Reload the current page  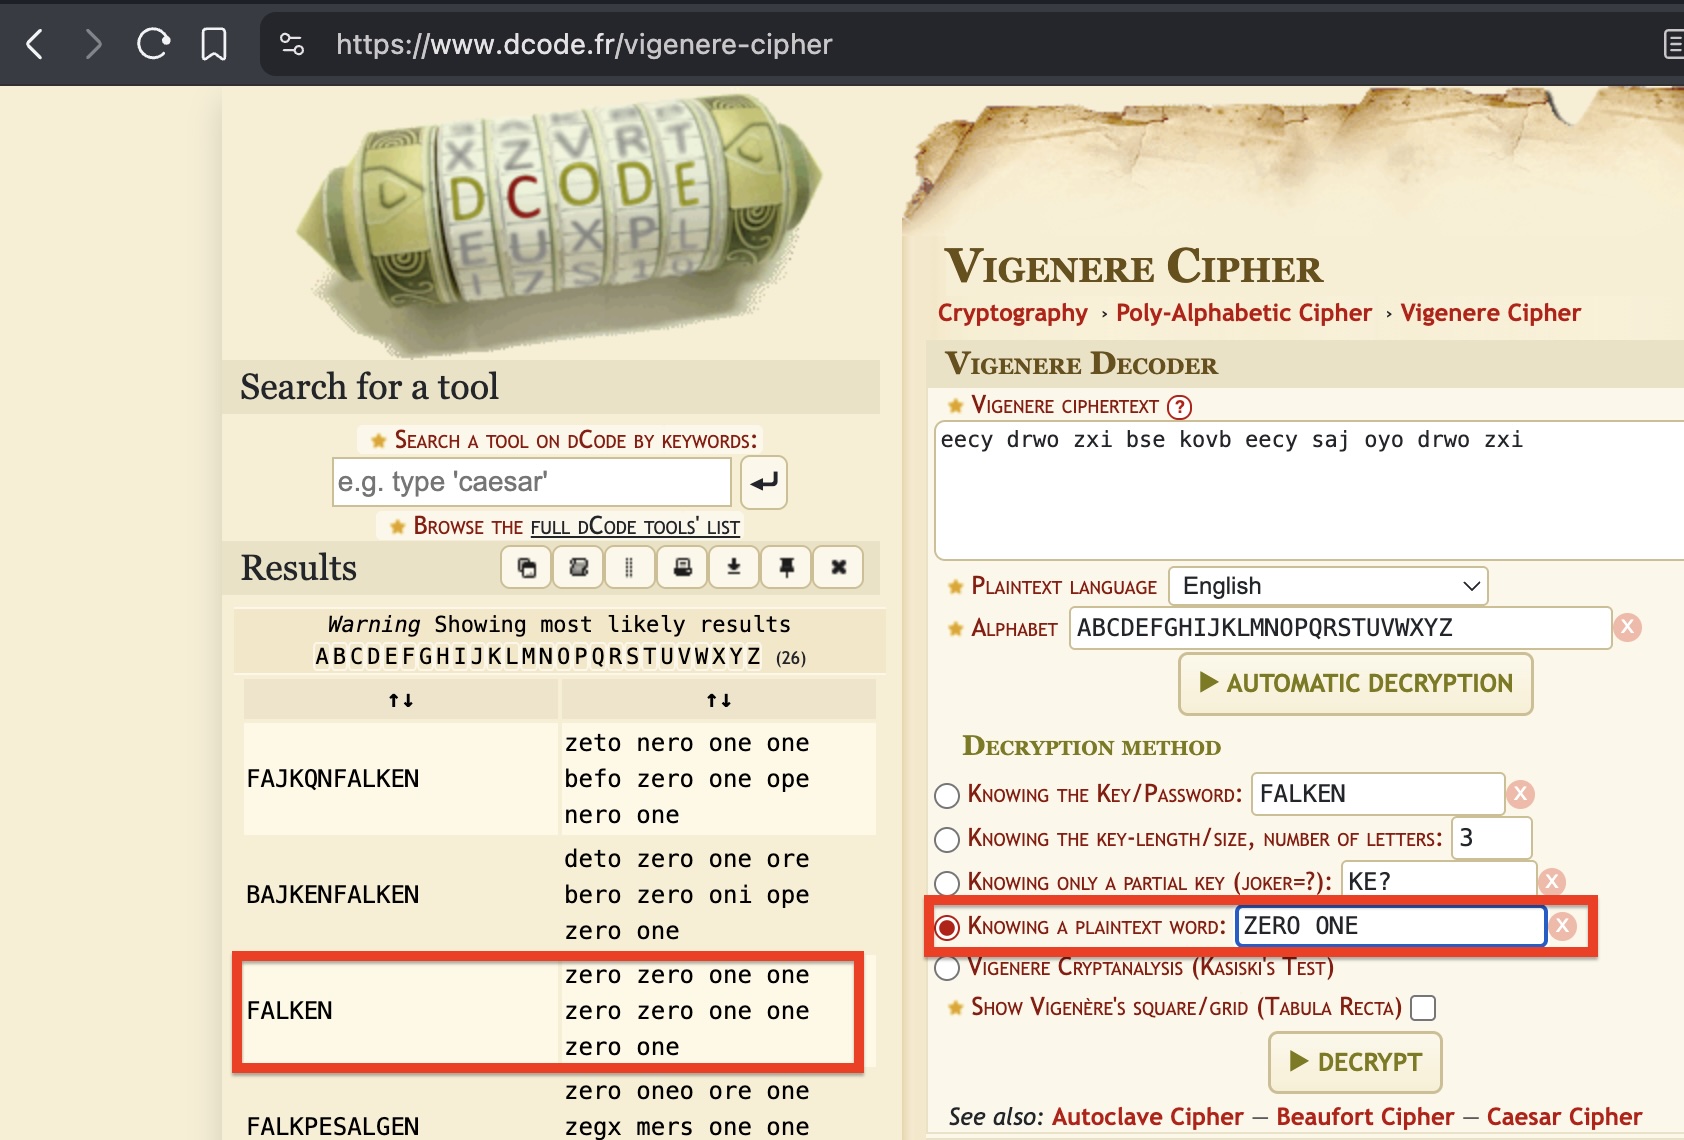pyautogui.click(x=153, y=44)
